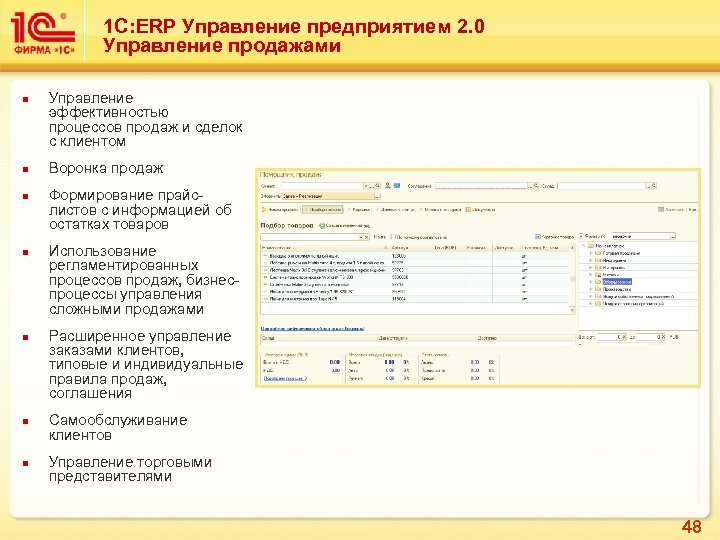Clear the maximum price with X

coord(664,337)
